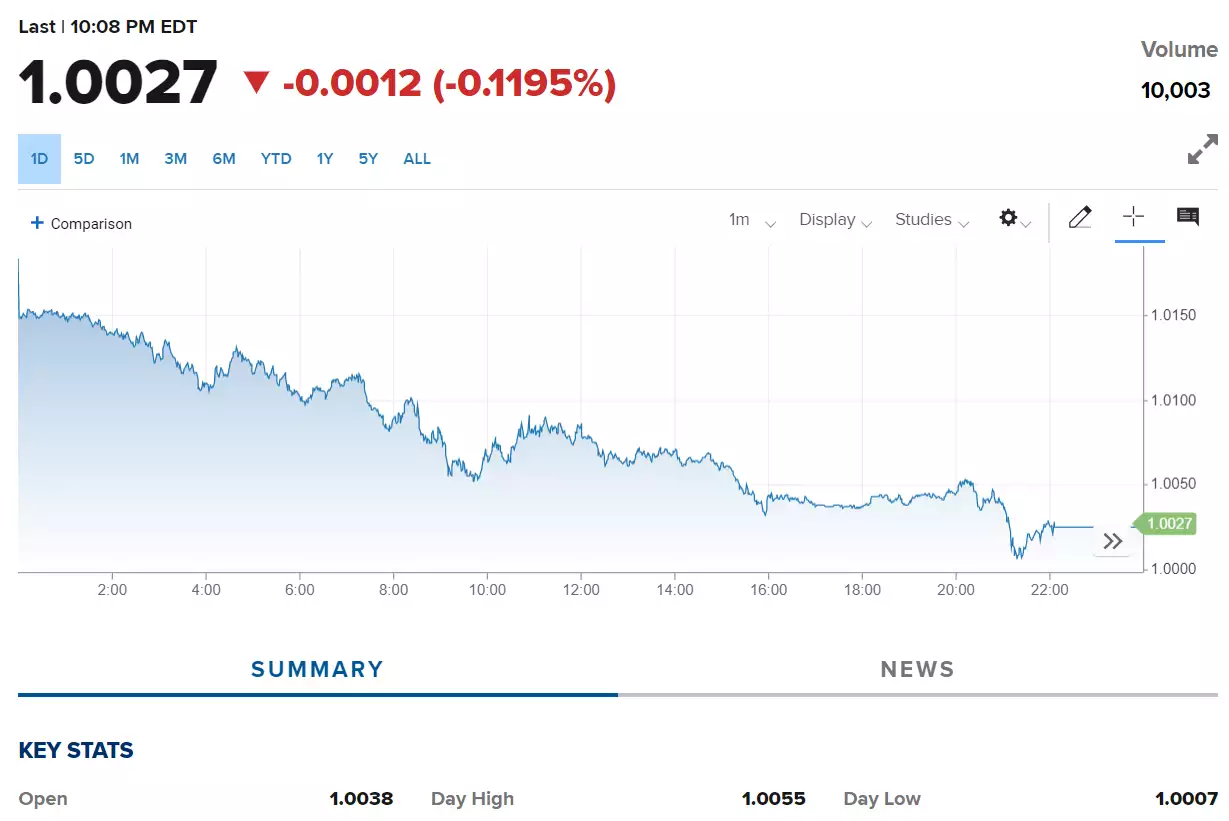The image size is (1229, 821).
Task: Select the 1D time range
Action: pyautogui.click(x=39, y=159)
